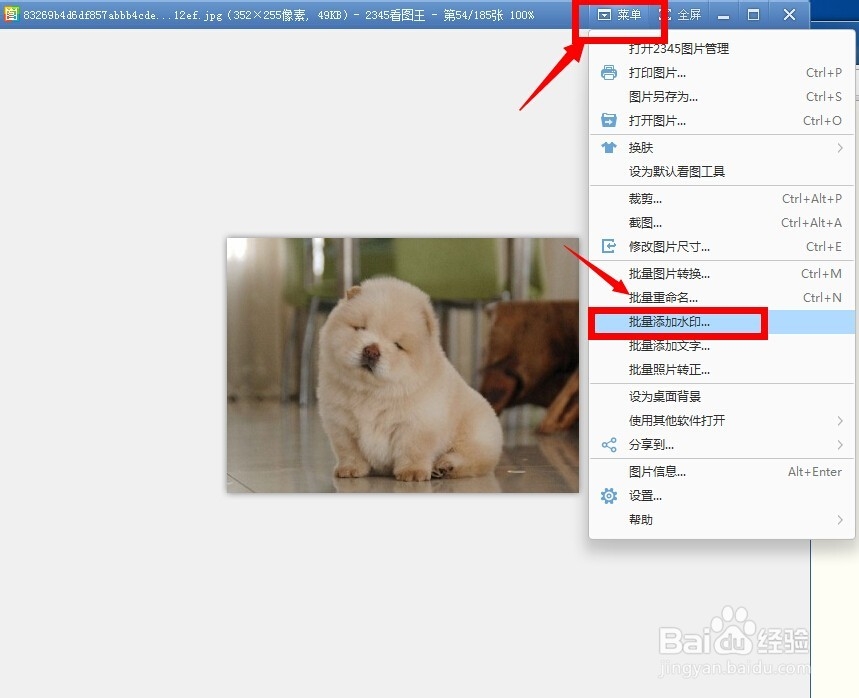Select 批量重命名... menu item
The height and width of the screenshot is (698, 859).
[721, 298]
